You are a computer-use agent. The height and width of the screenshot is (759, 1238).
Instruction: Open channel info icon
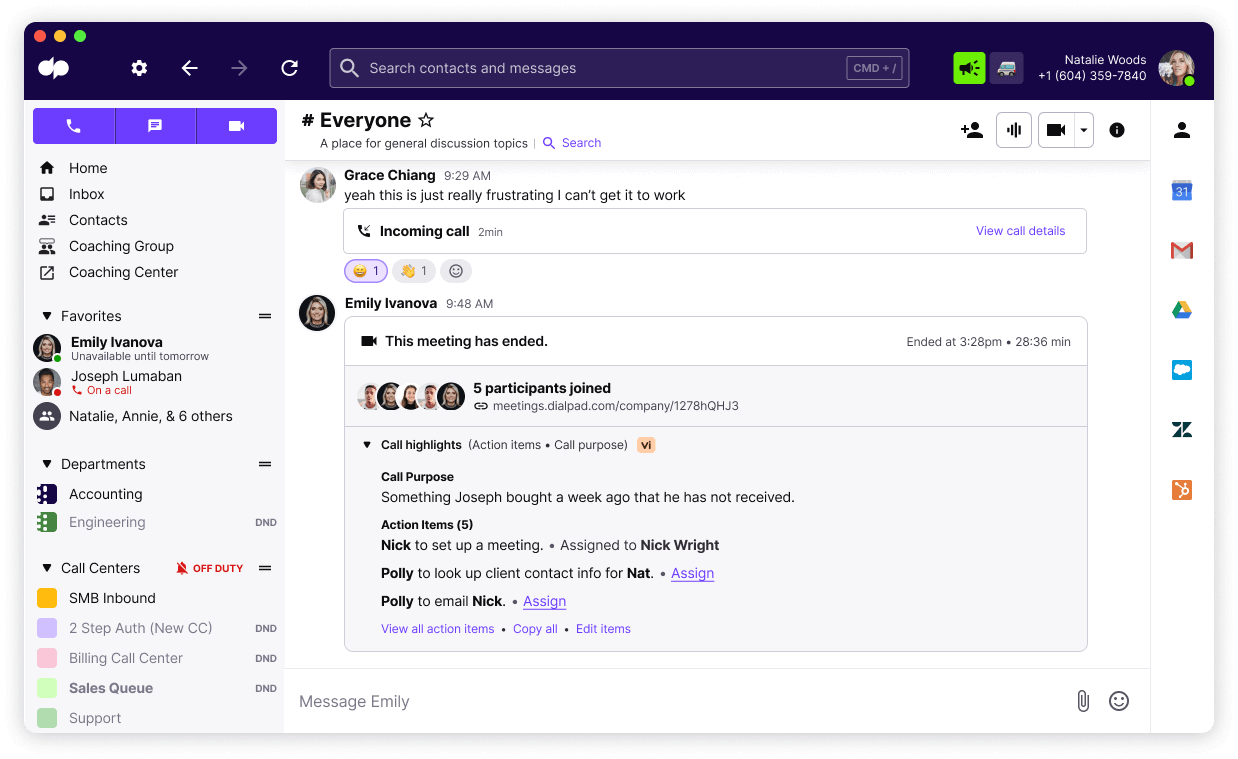(x=1117, y=130)
